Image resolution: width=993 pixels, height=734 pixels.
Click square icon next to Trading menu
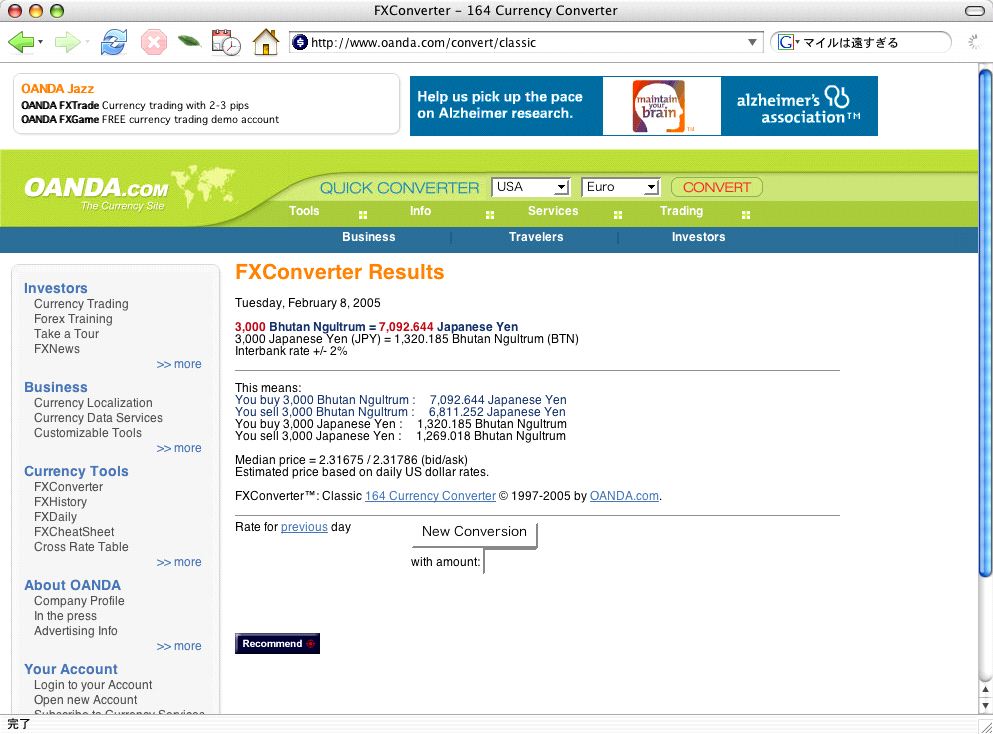(x=746, y=215)
